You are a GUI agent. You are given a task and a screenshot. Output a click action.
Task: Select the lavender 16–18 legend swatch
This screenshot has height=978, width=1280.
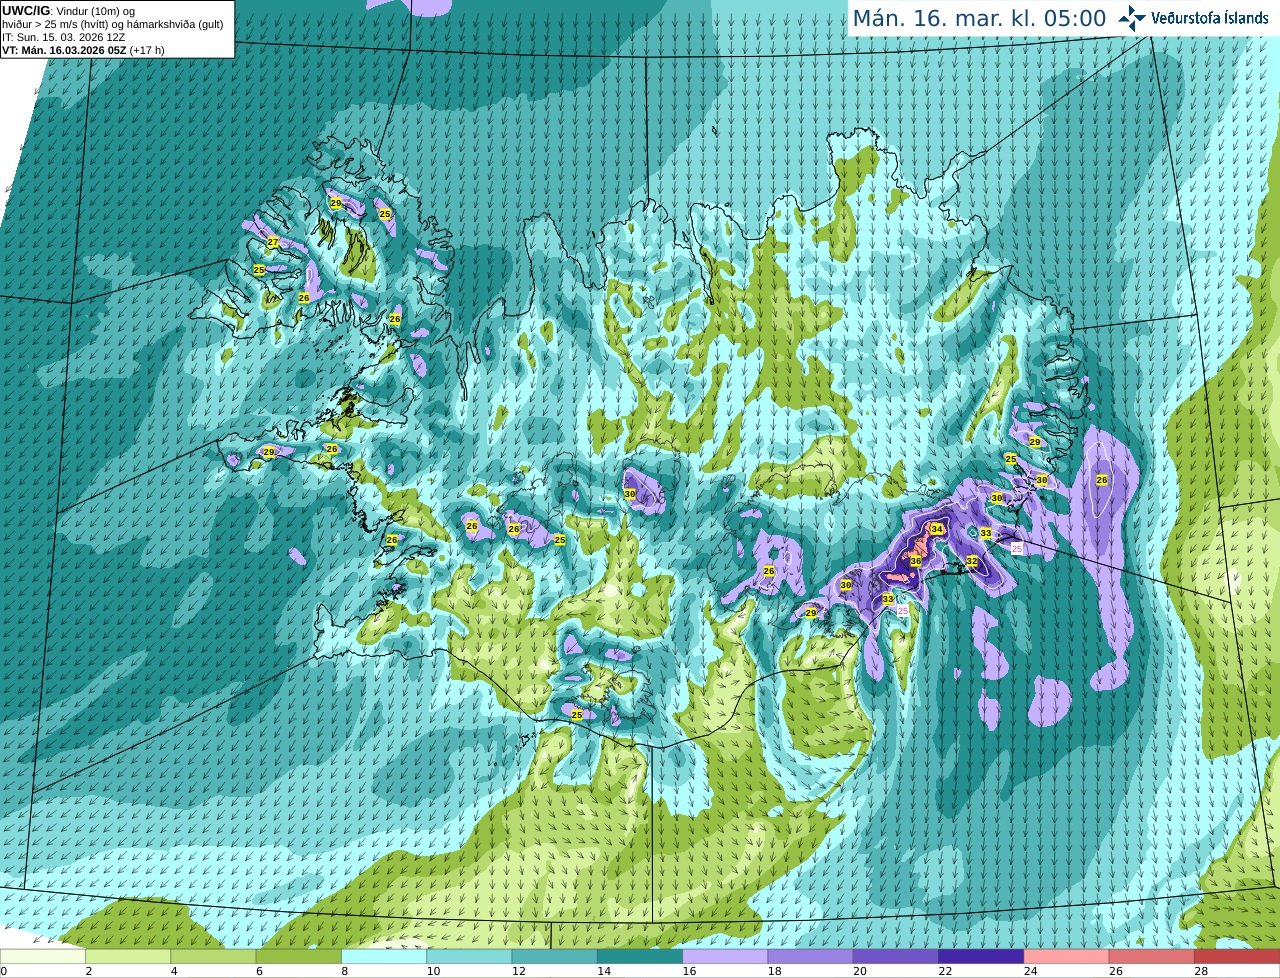[725, 956]
